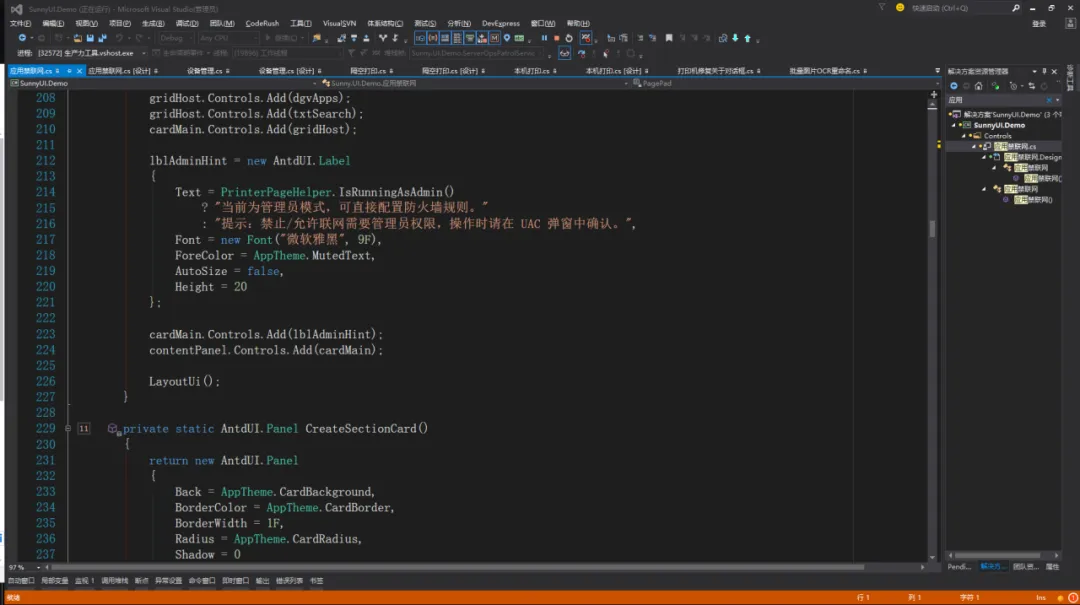Restart the debug session with the circular arrow

(x=569, y=38)
